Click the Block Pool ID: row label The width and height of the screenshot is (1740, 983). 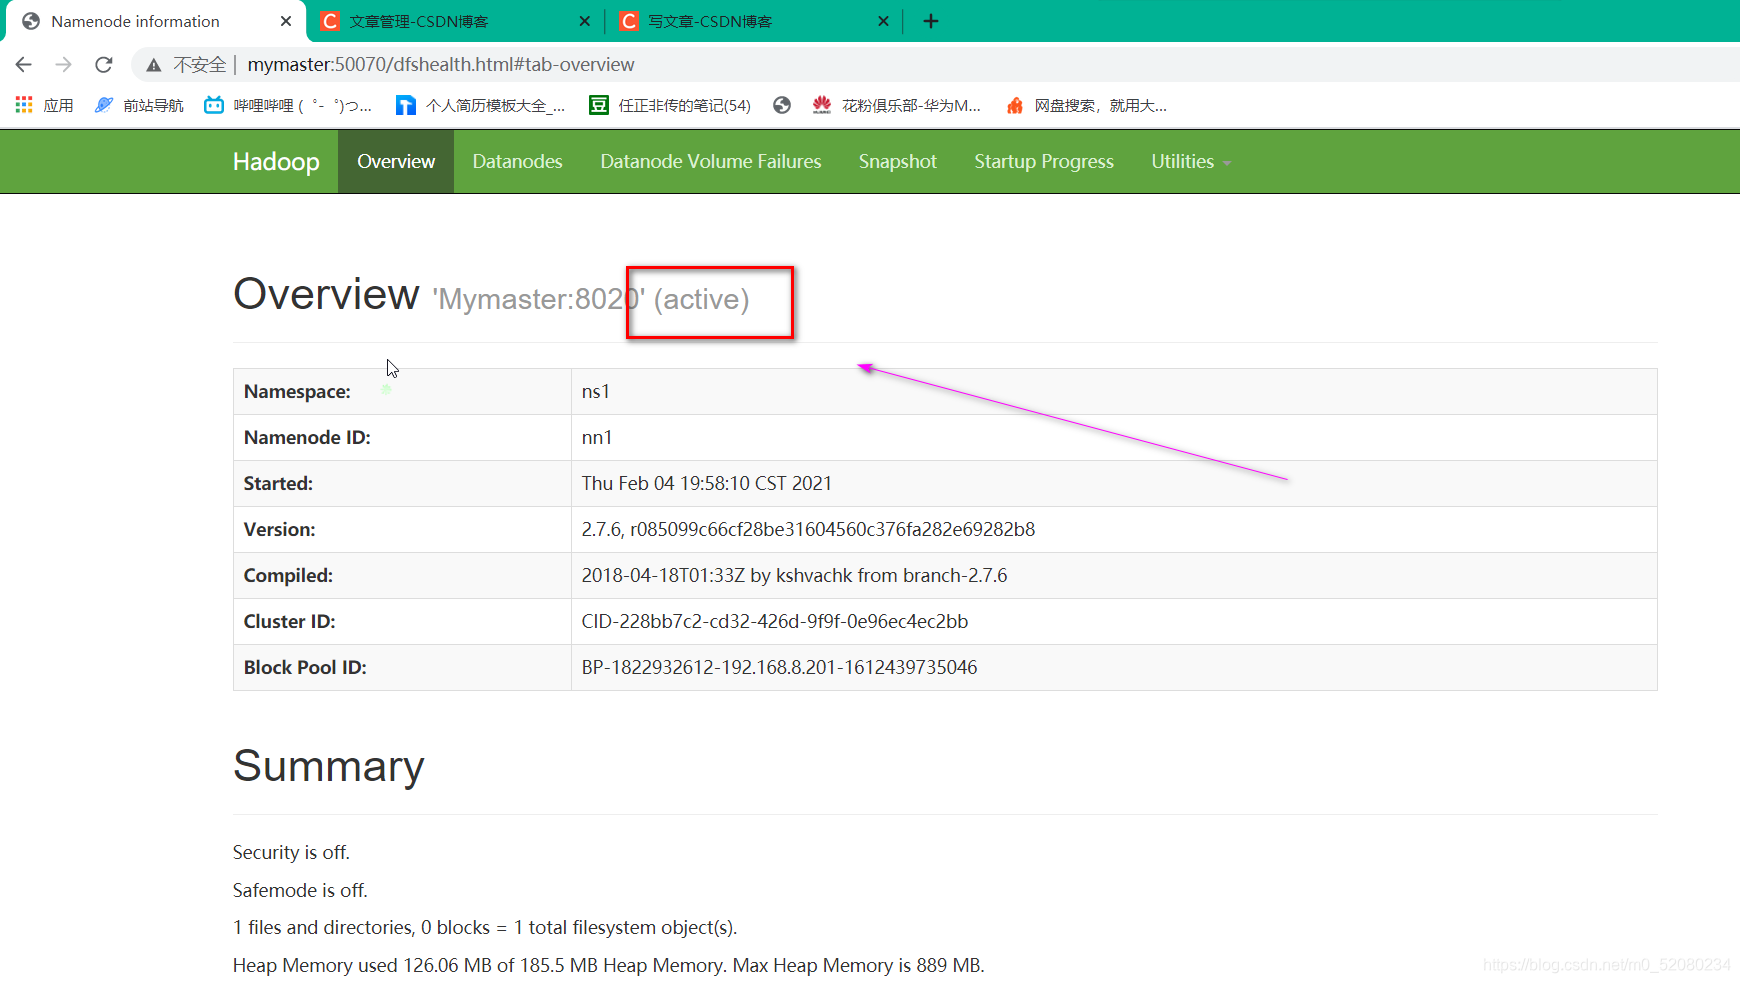tap(305, 668)
